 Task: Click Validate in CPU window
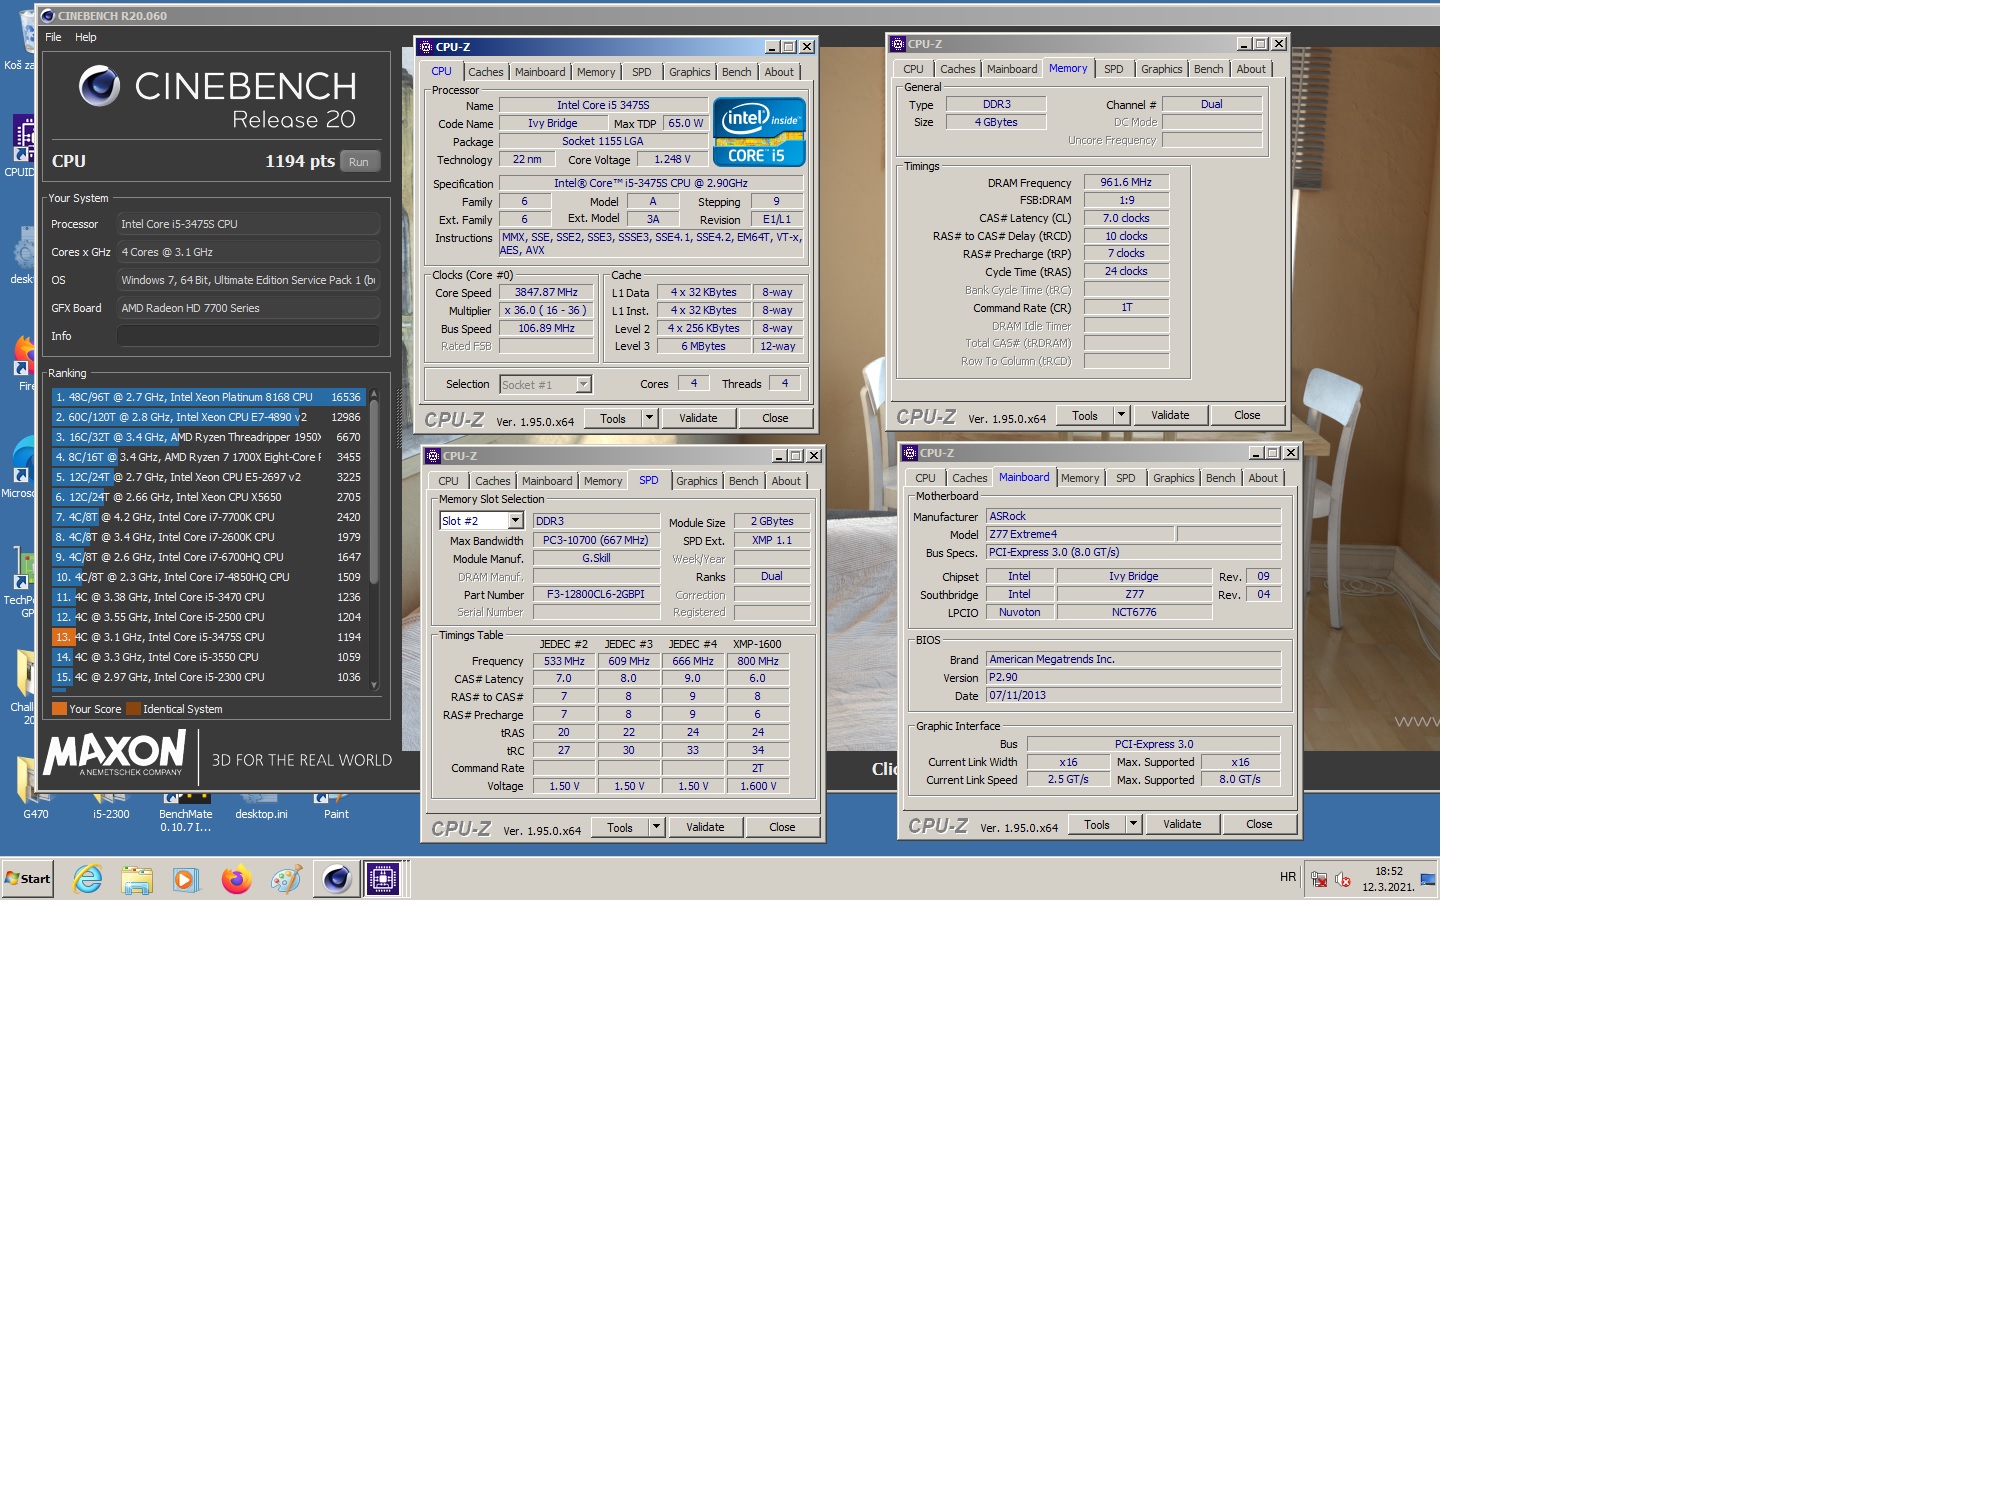pyautogui.click(x=698, y=418)
